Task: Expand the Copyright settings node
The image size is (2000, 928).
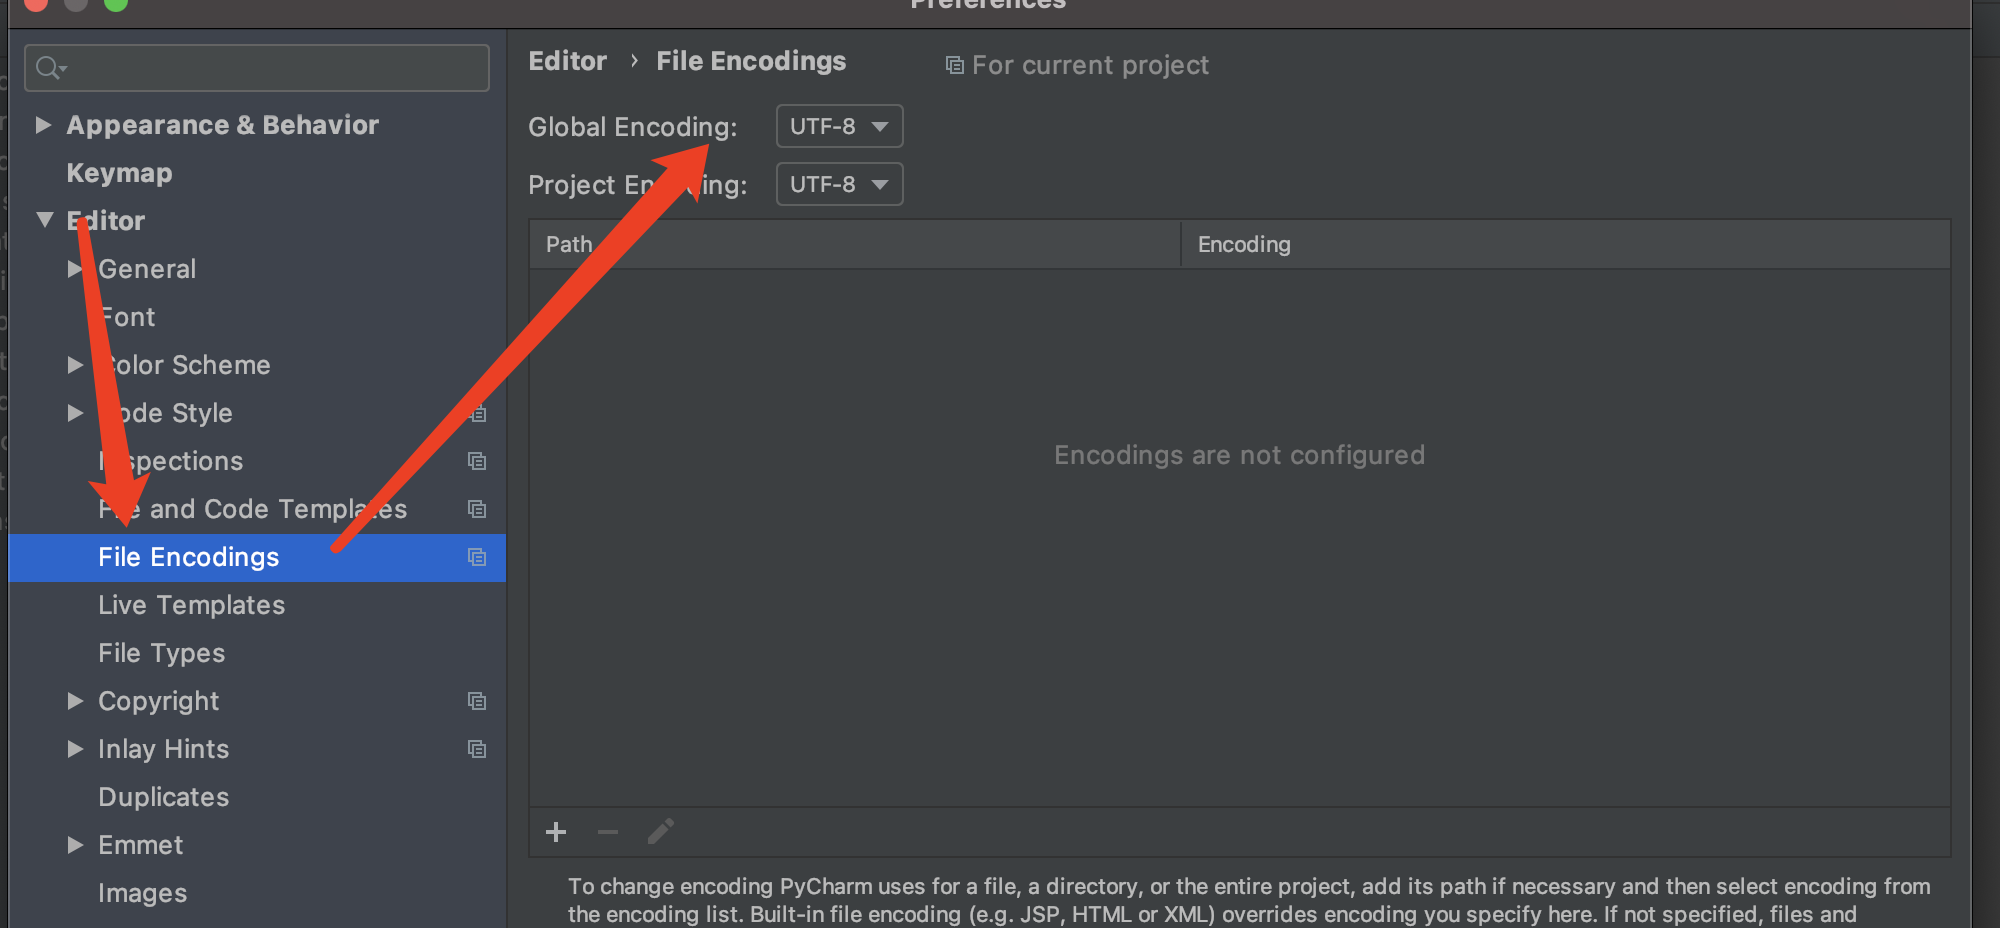Action: tap(75, 701)
